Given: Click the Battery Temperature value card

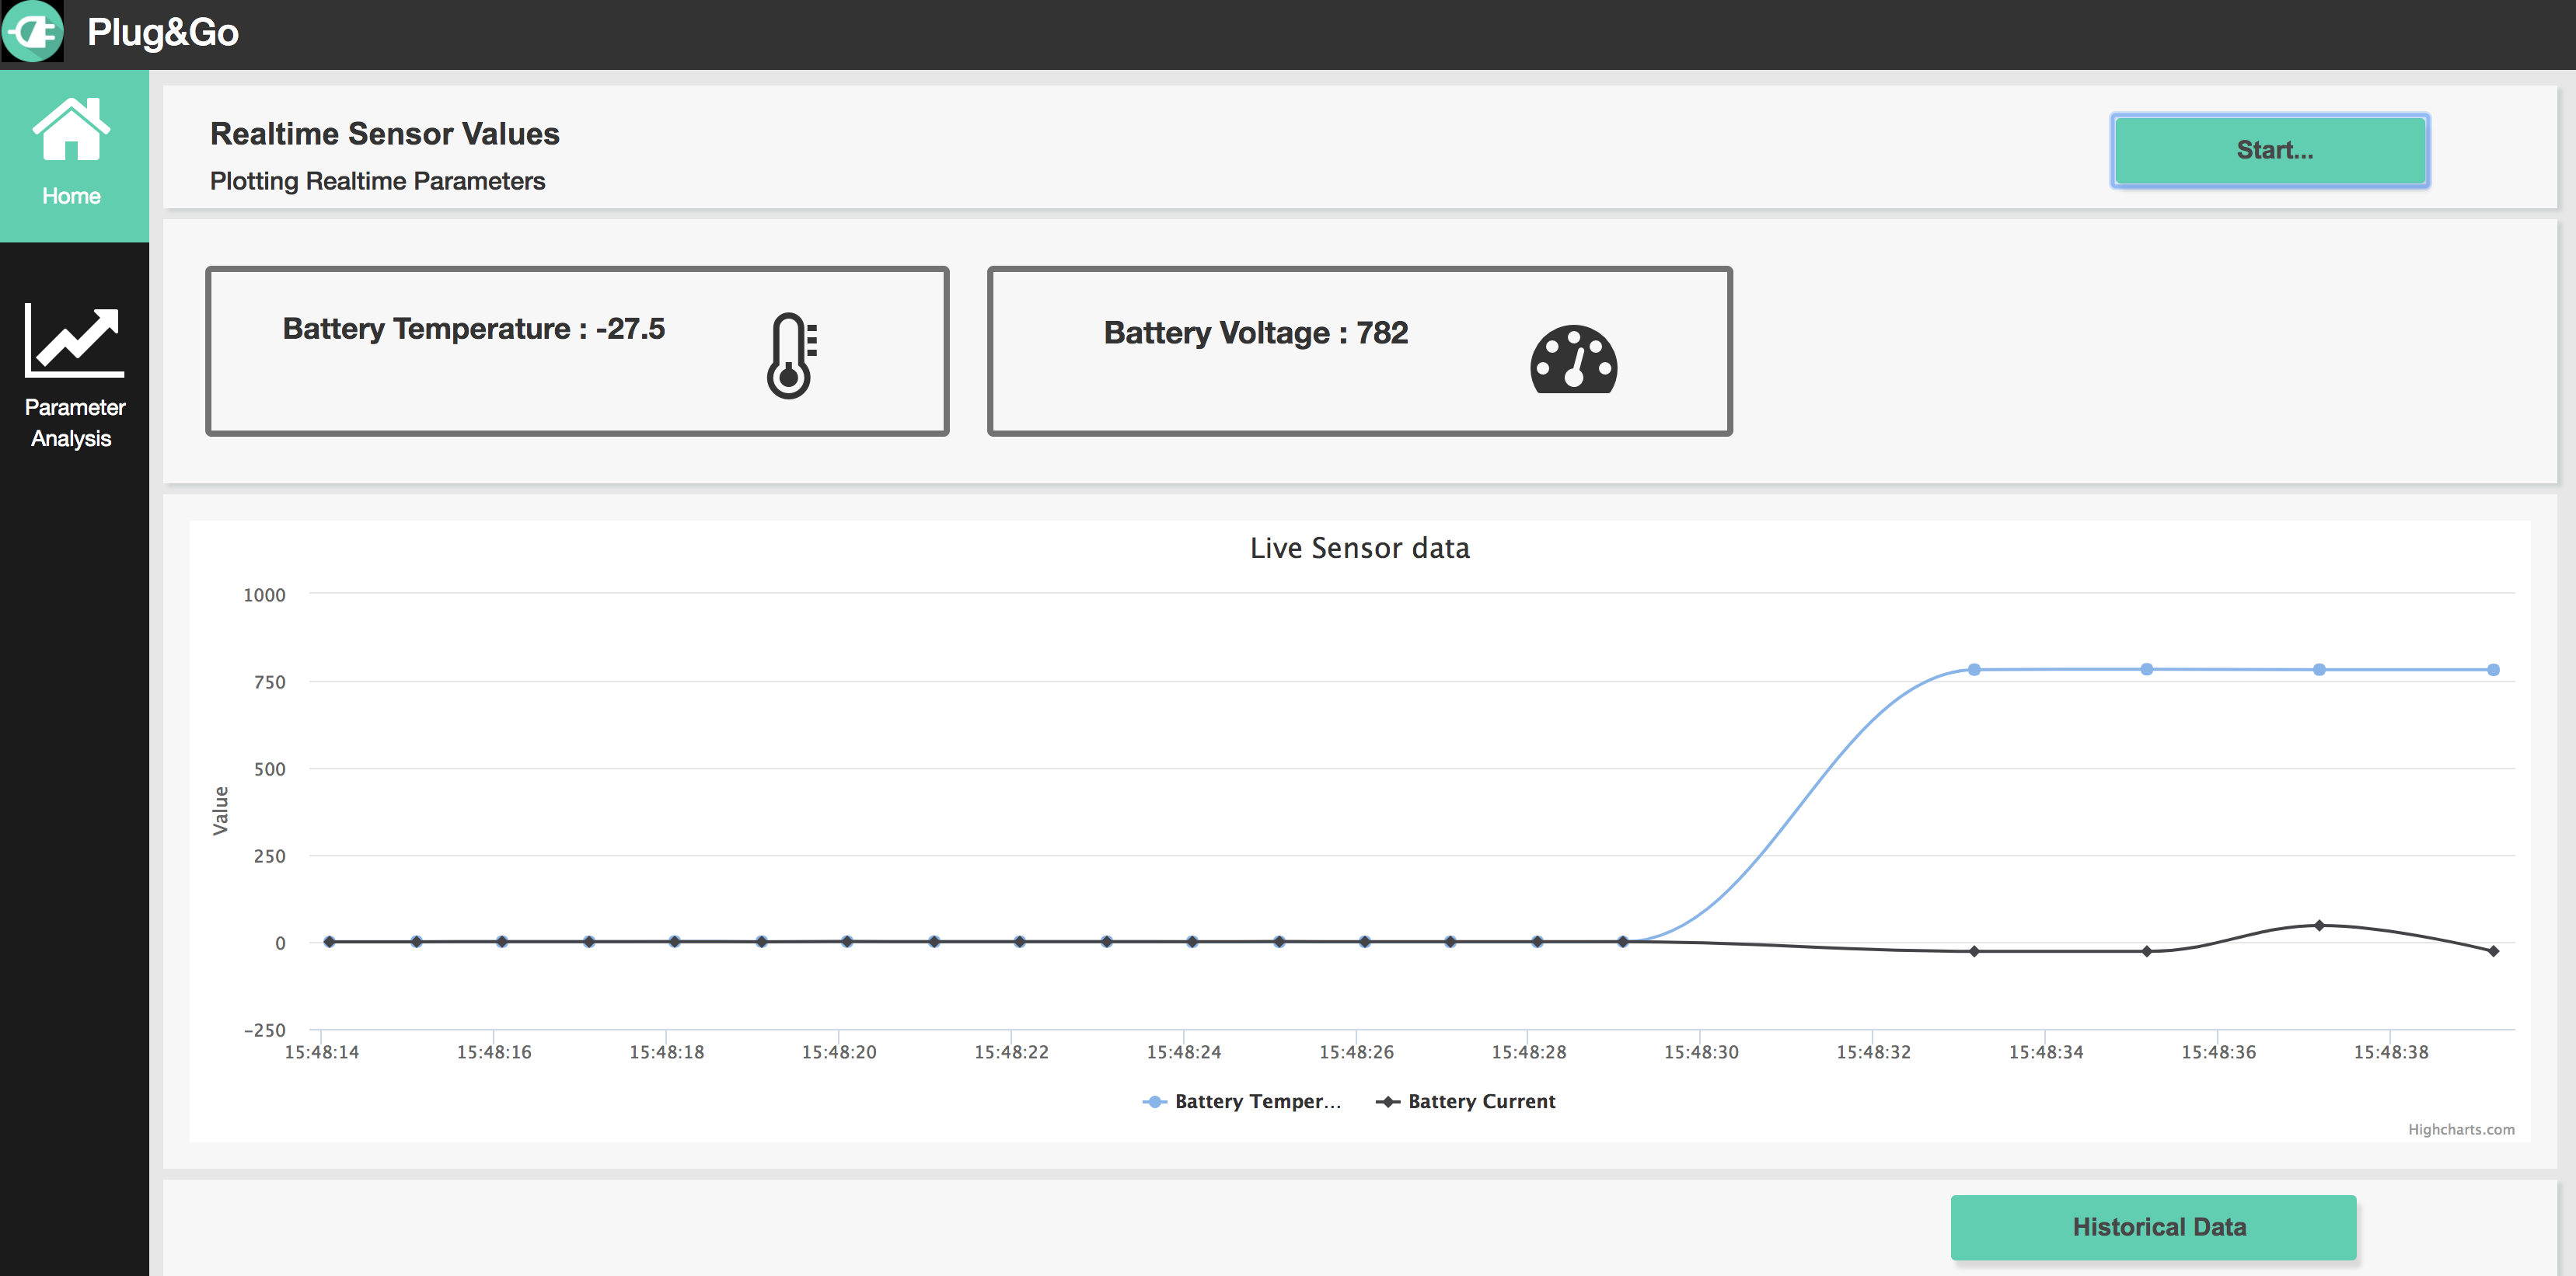Looking at the screenshot, I should pos(576,350).
